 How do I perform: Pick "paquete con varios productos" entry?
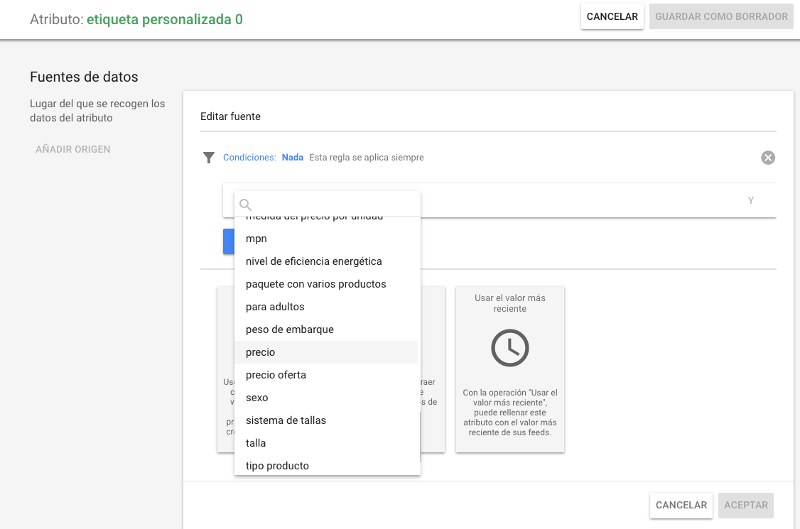click(327, 284)
